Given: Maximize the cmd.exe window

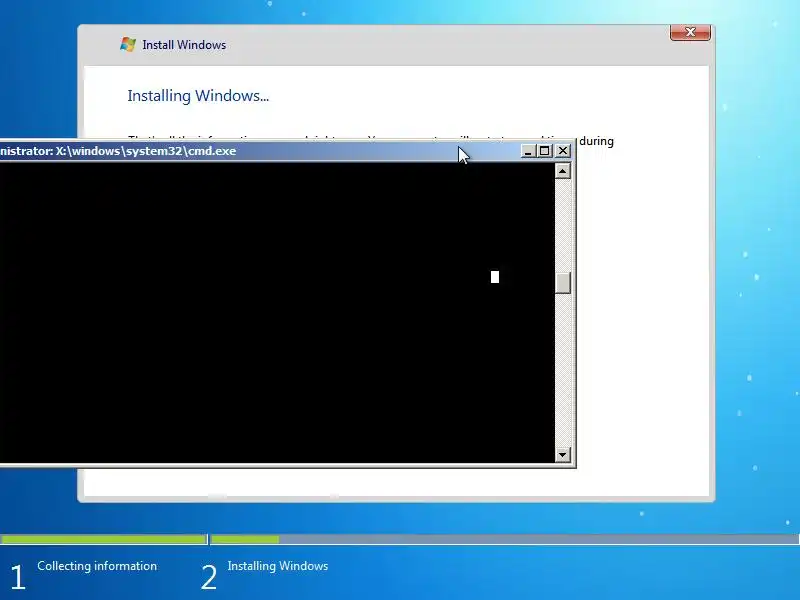Looking at the screenshot, I should 545,151.
